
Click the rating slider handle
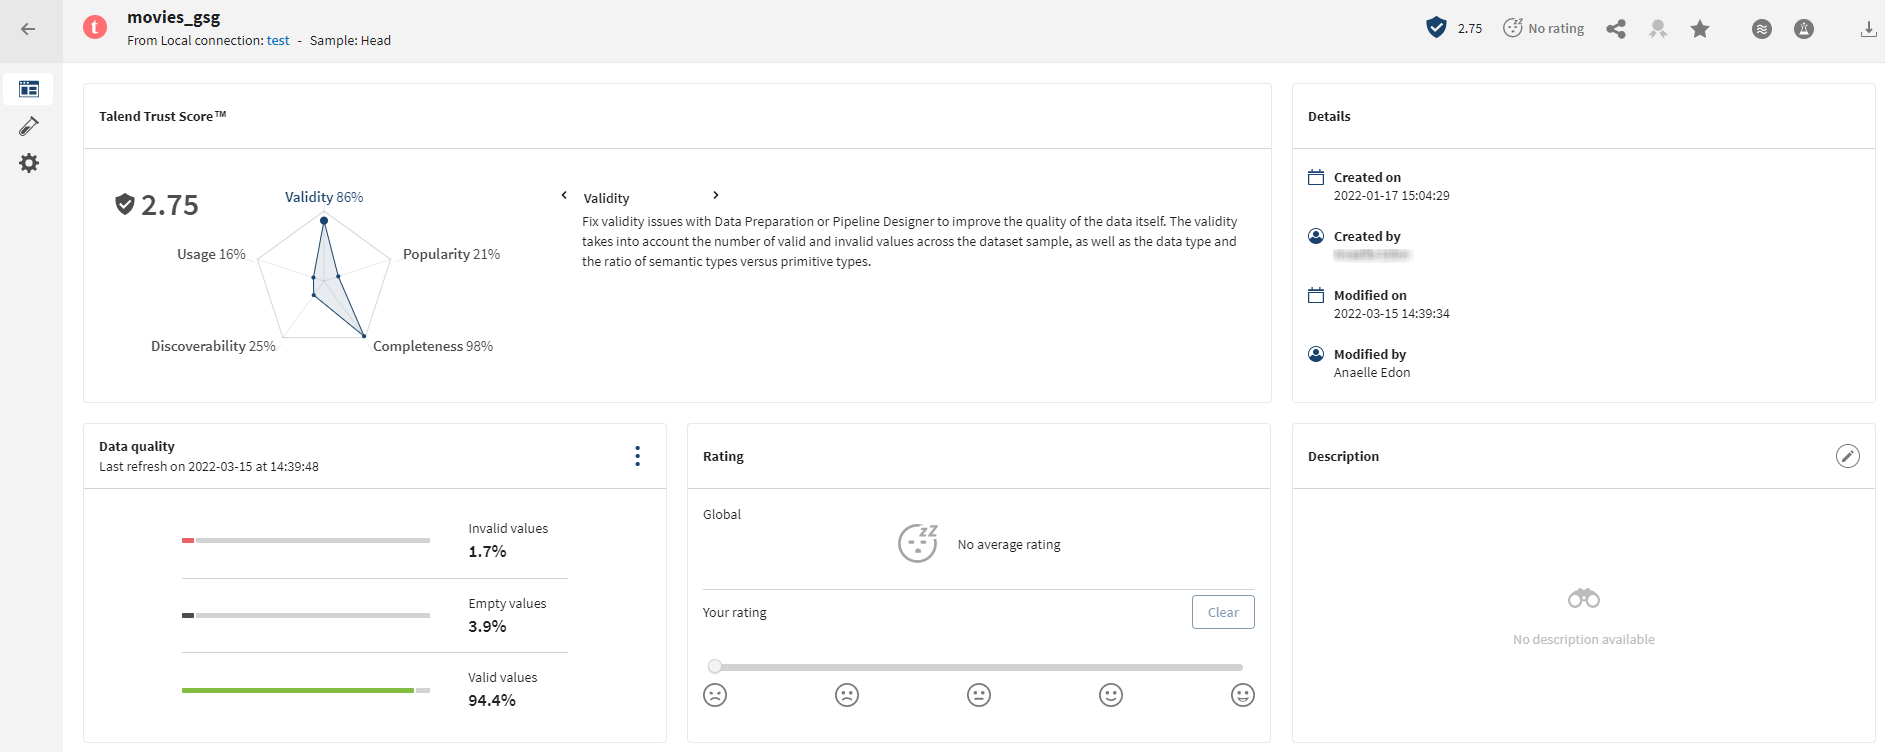pyautogui.click(x=715, y=666)
